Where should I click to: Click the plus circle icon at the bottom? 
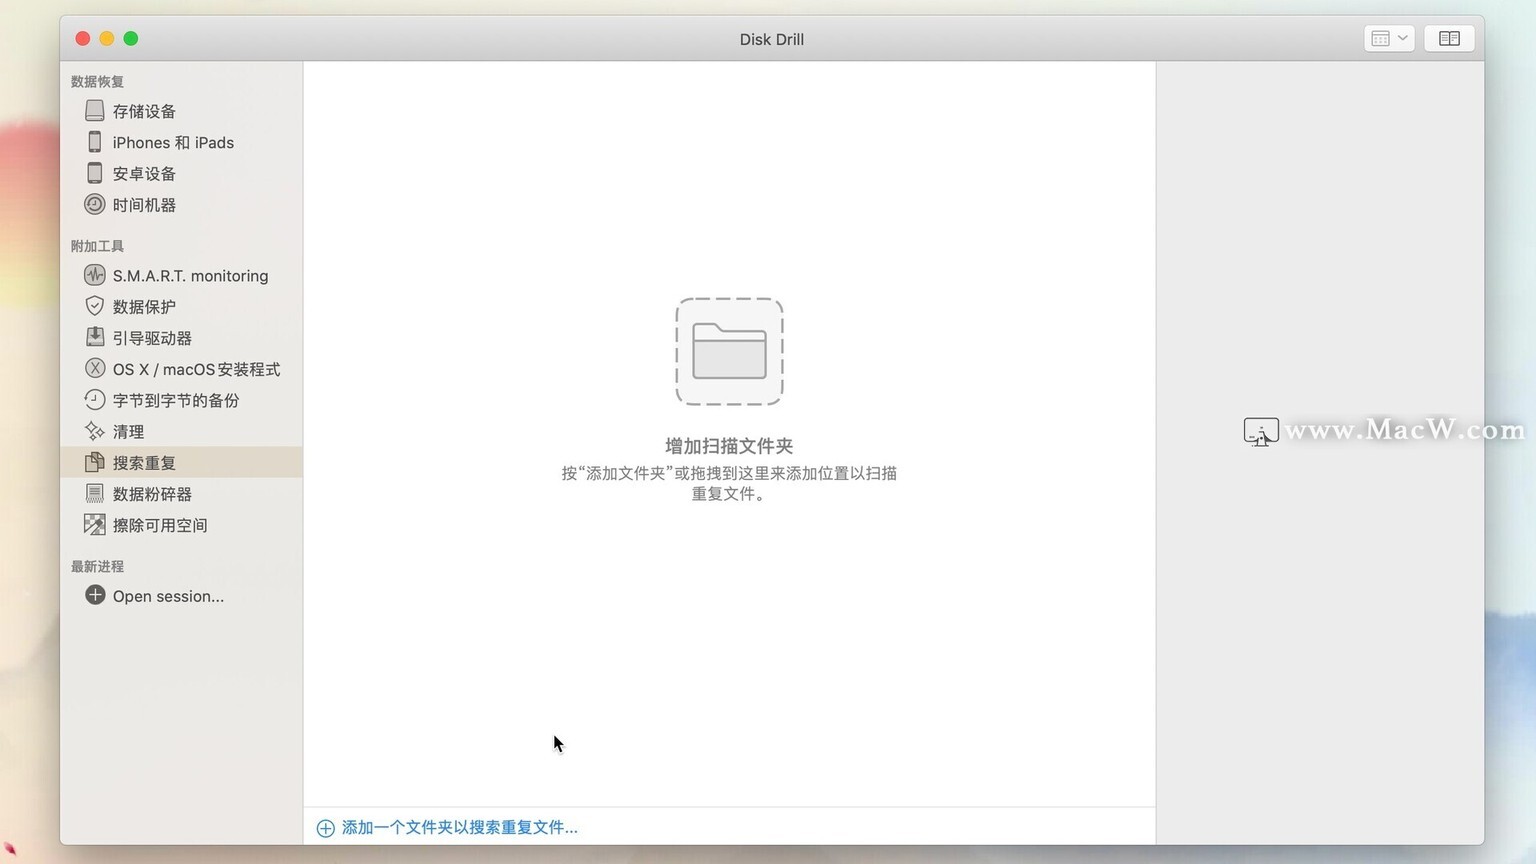pos(325,828)
